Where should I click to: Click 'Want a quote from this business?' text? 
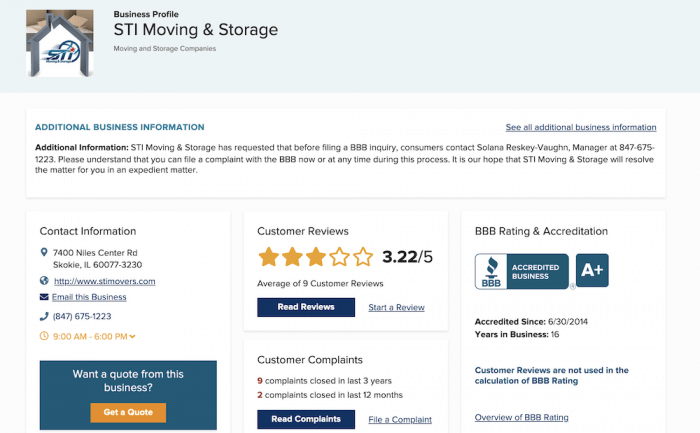(128, 381)
